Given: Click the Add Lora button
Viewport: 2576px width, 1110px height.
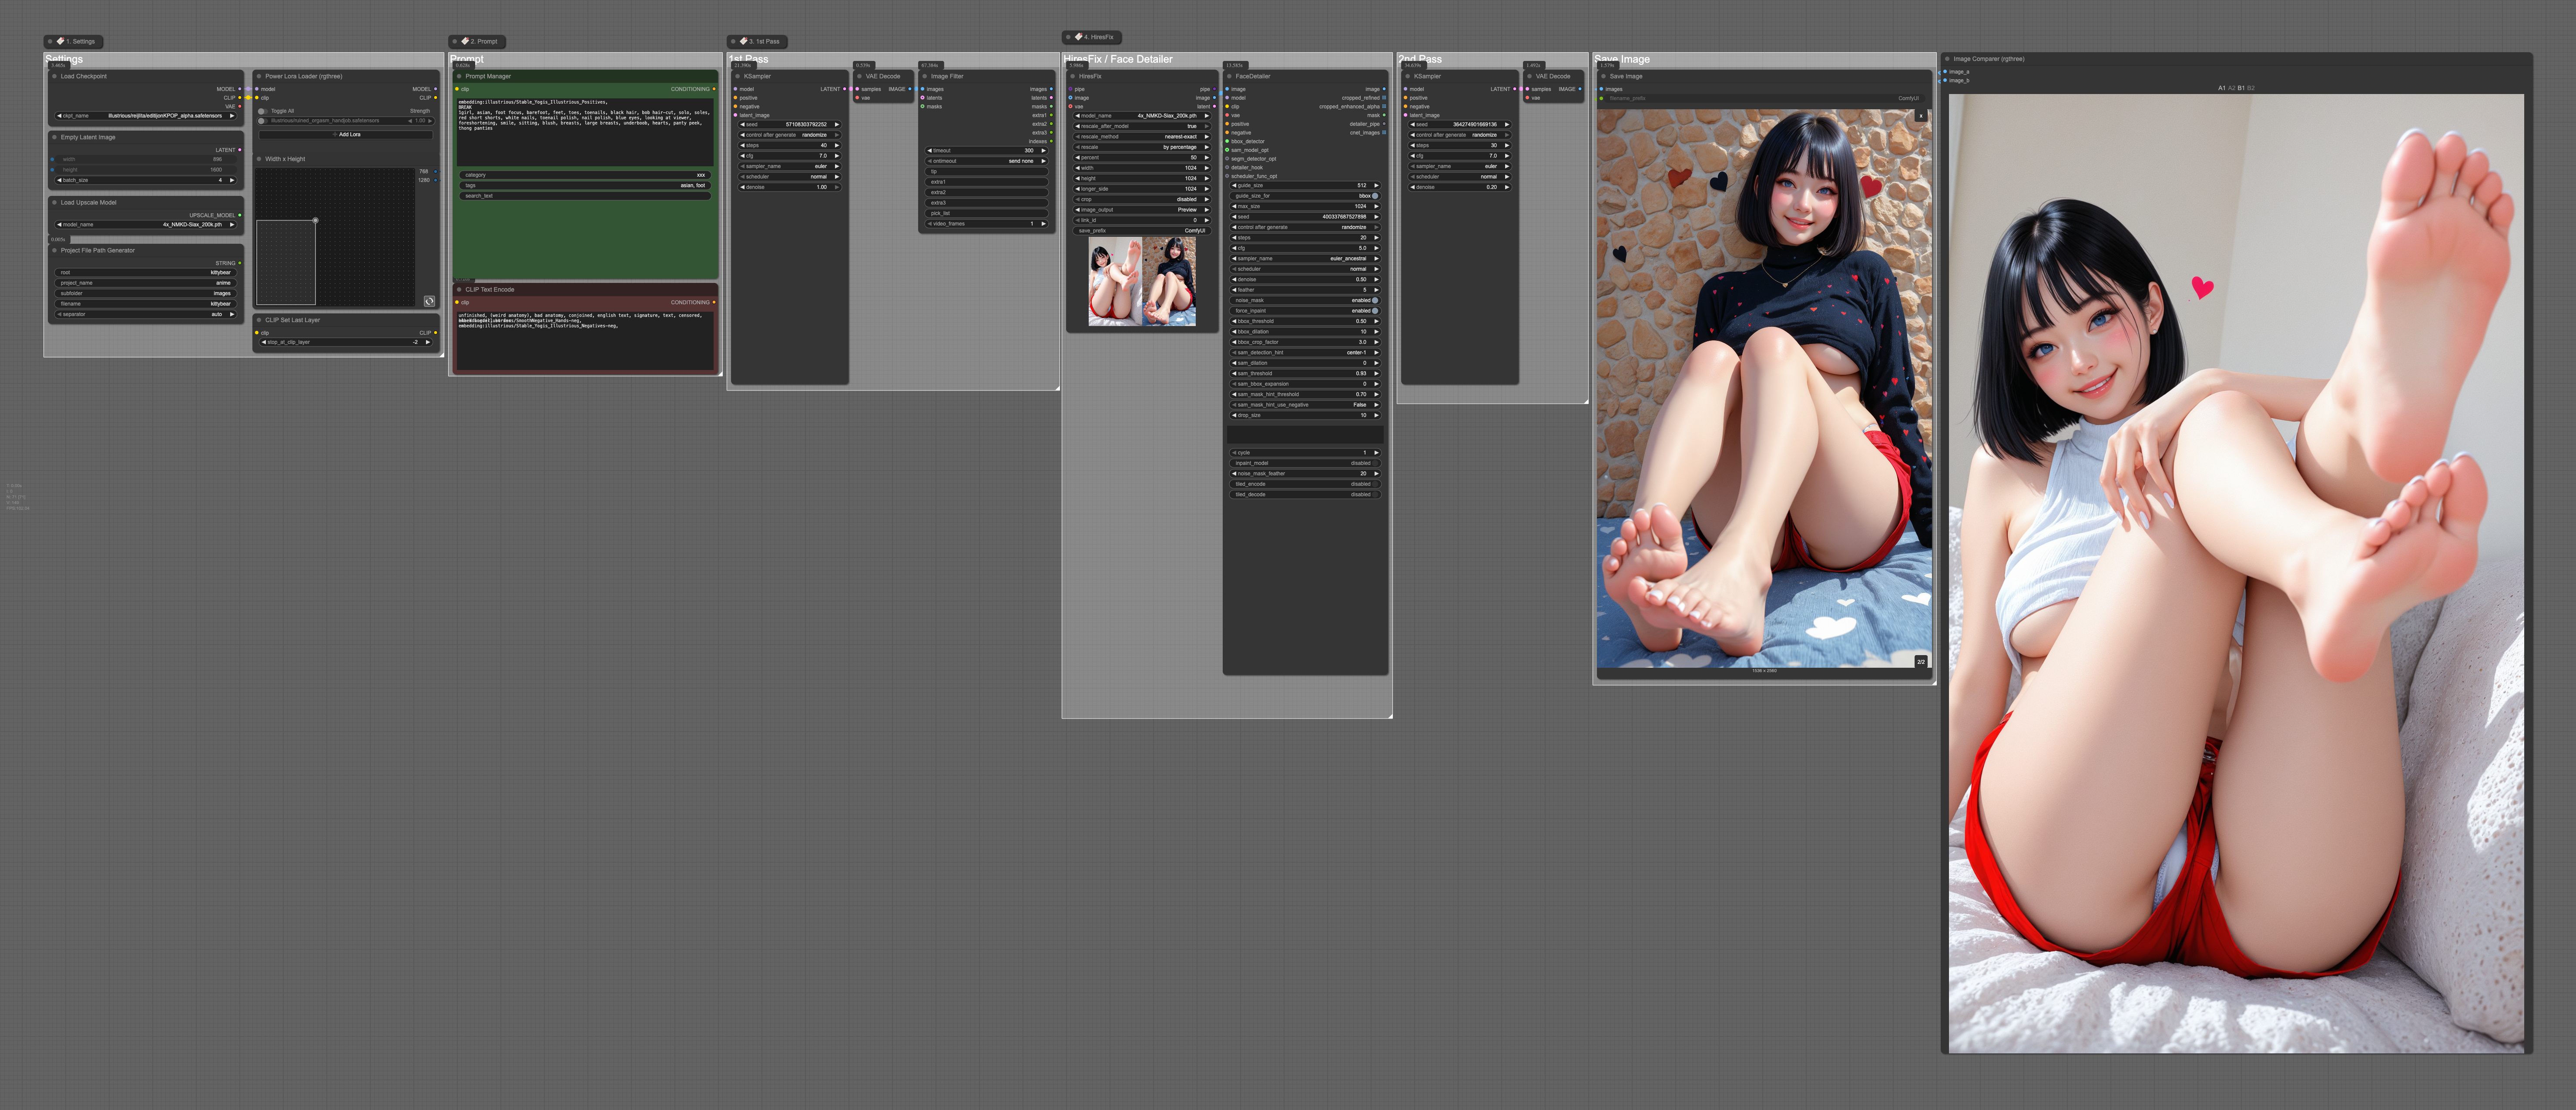Looking at the screenshot, I should (346, 134).
